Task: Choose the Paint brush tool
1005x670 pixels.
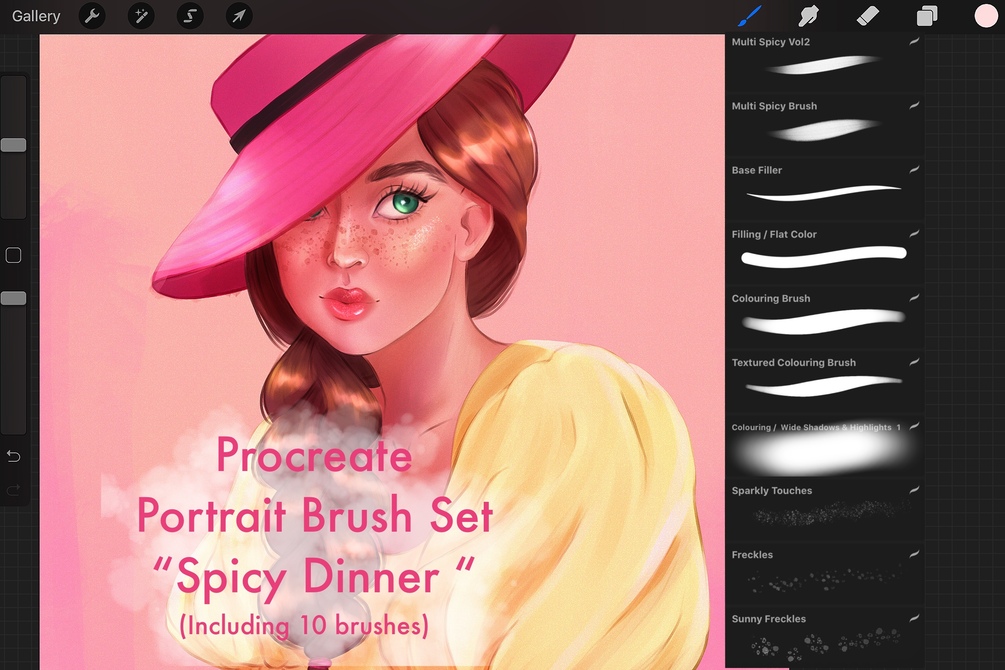Action: tap(748, 16)
